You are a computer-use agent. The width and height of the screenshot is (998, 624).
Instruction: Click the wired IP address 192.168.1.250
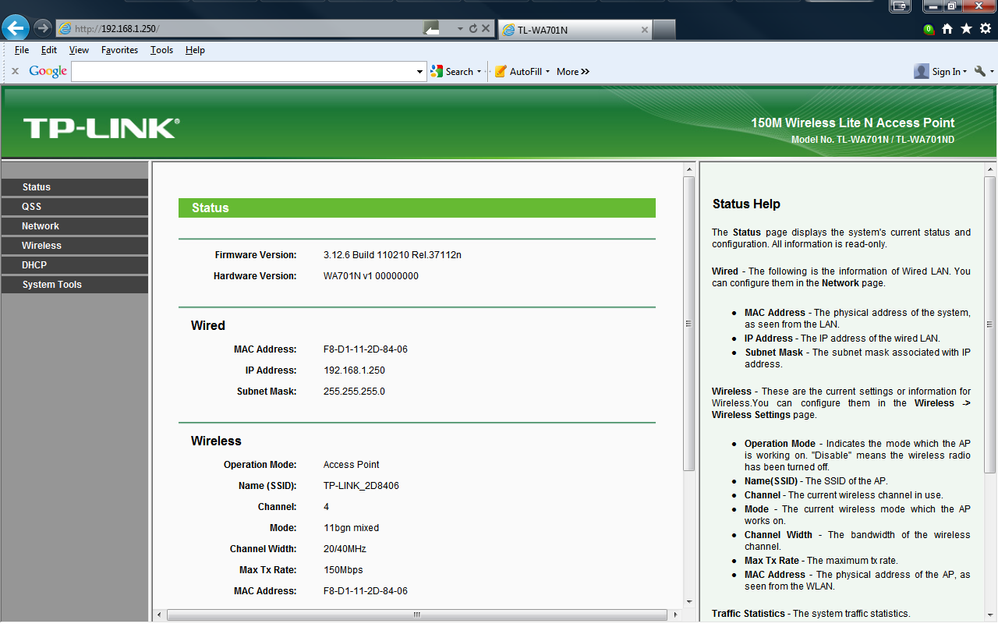point(354,370)
